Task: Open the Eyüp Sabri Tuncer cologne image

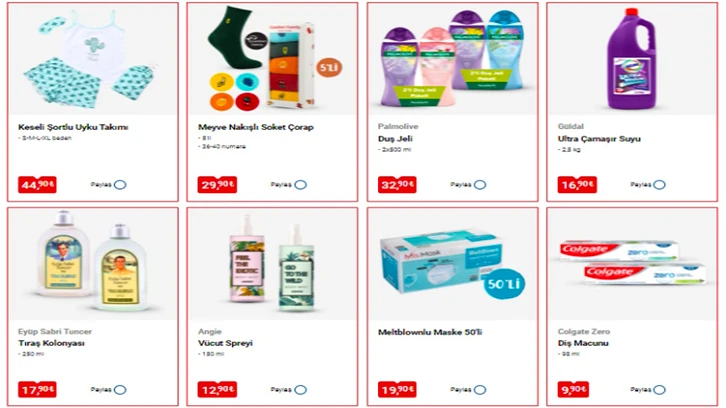Action: (93, 264)
